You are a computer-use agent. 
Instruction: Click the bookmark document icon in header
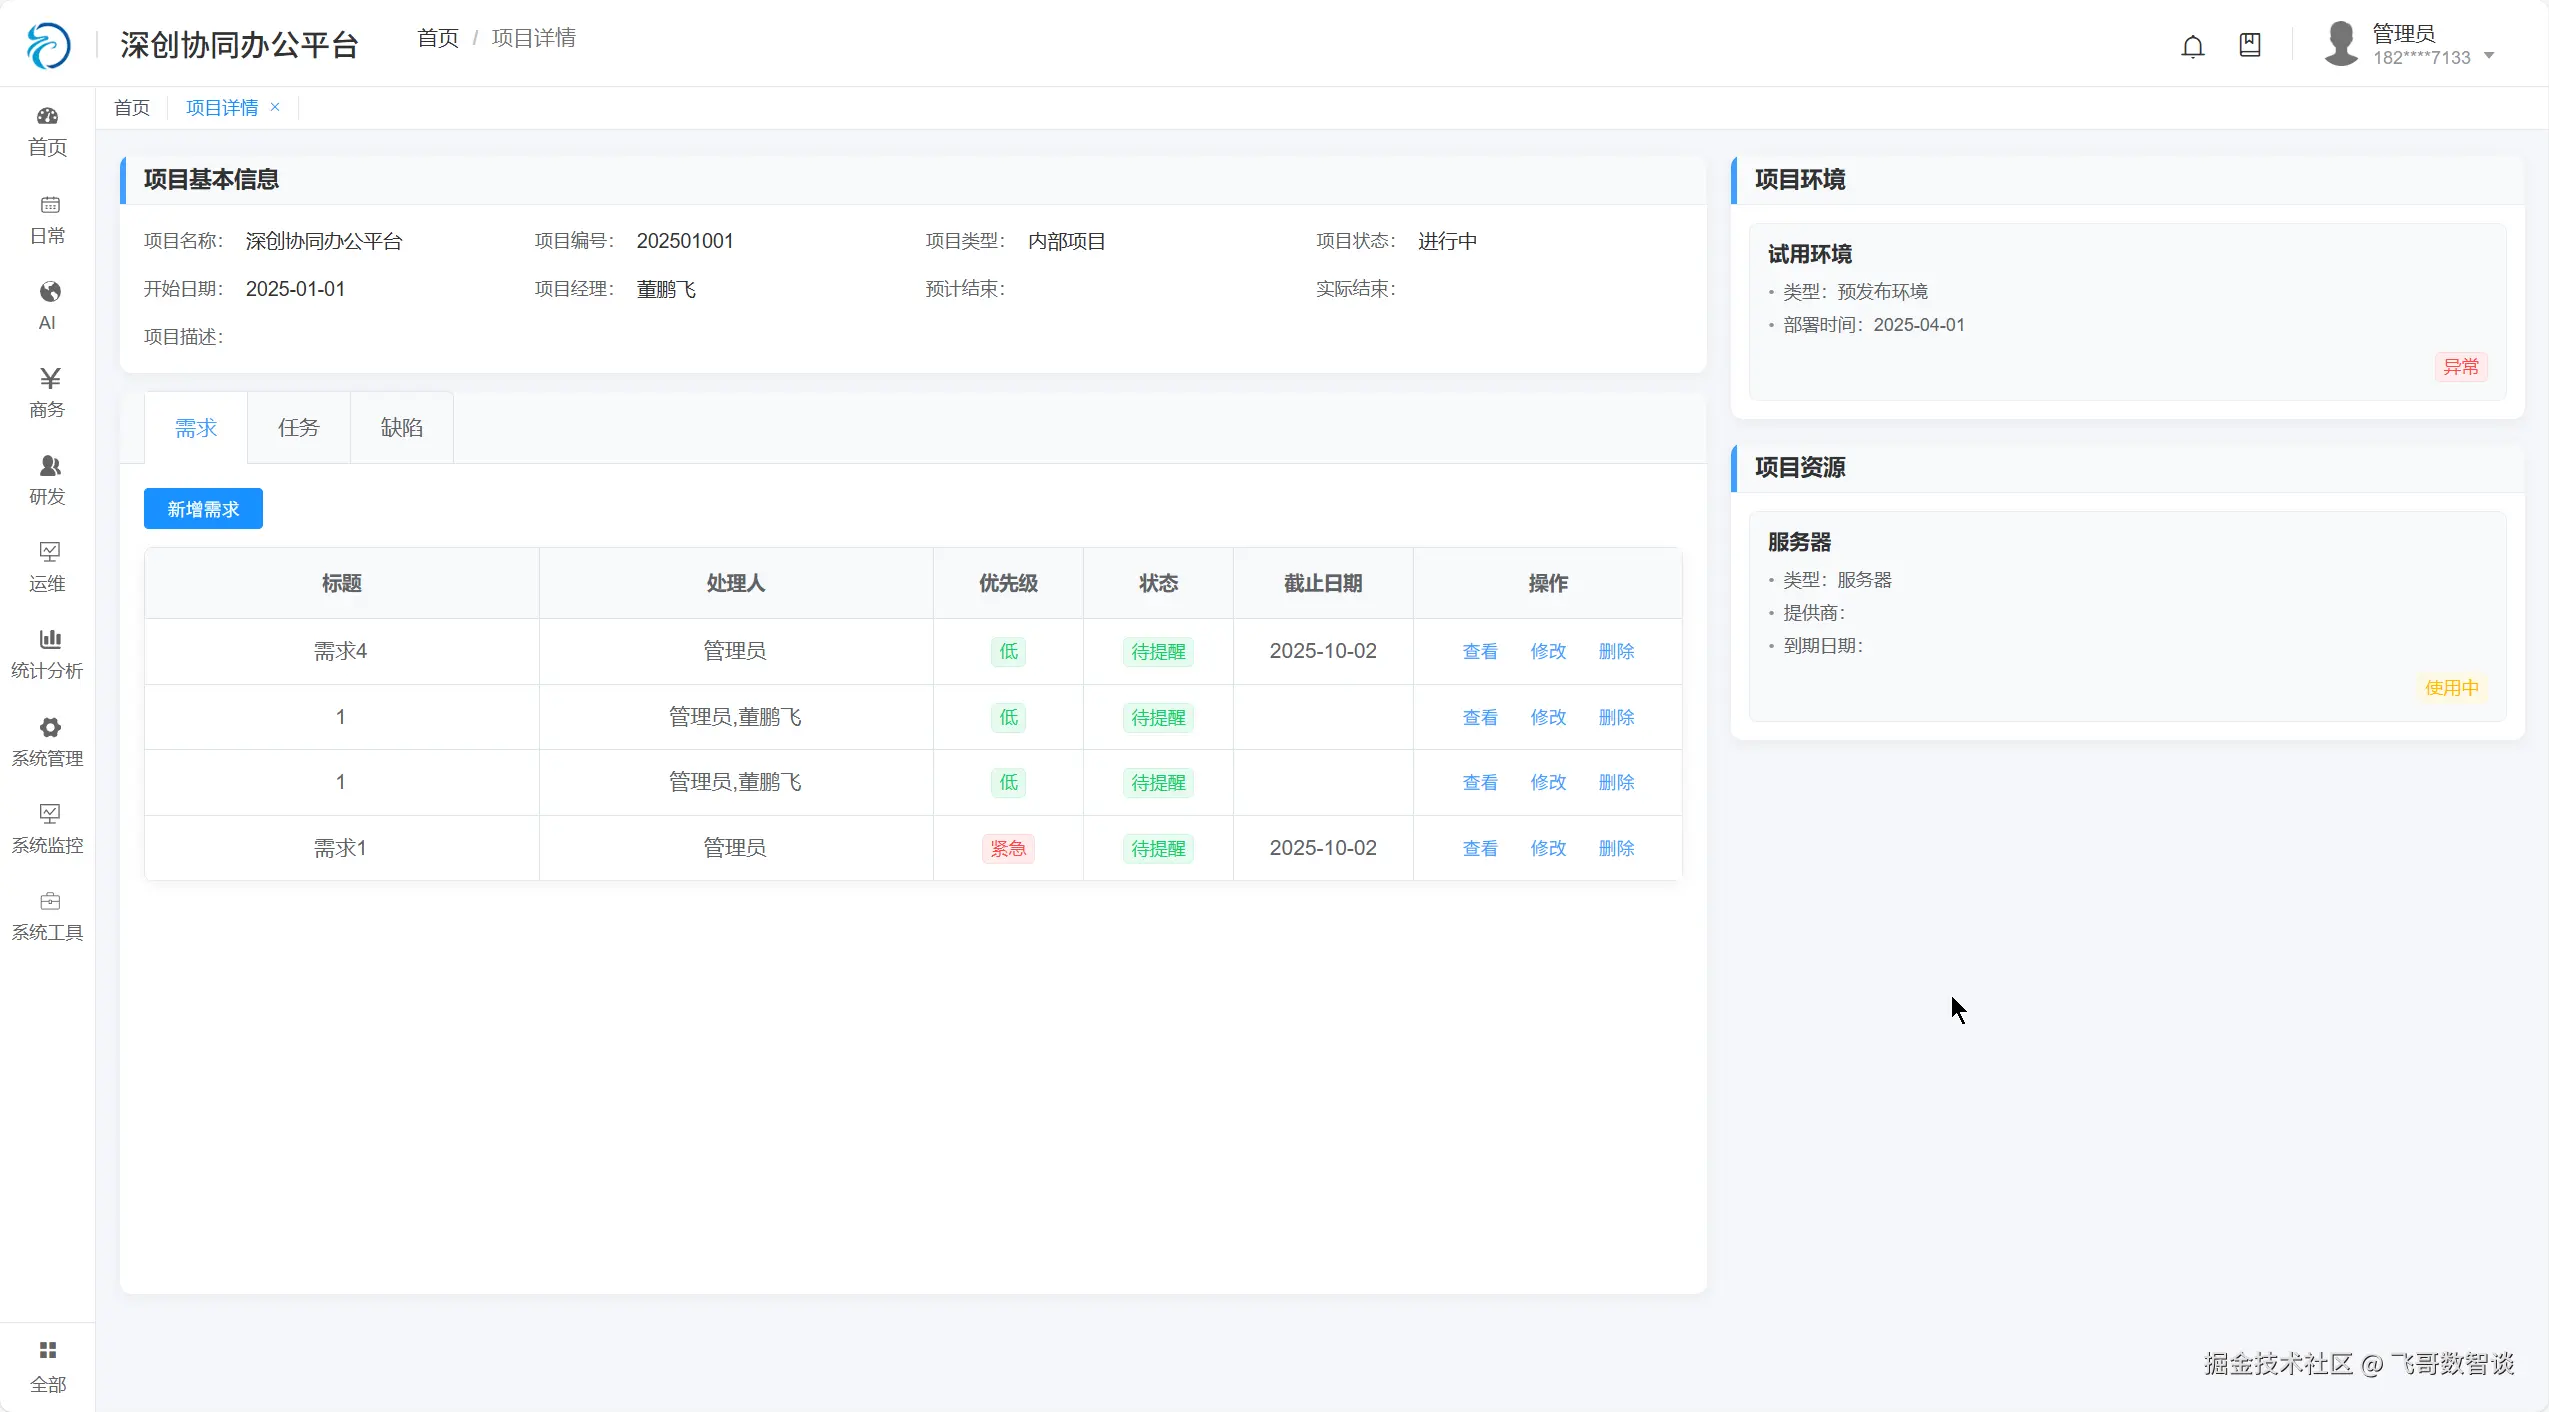pyautogui.click(x=2249, y=45)
